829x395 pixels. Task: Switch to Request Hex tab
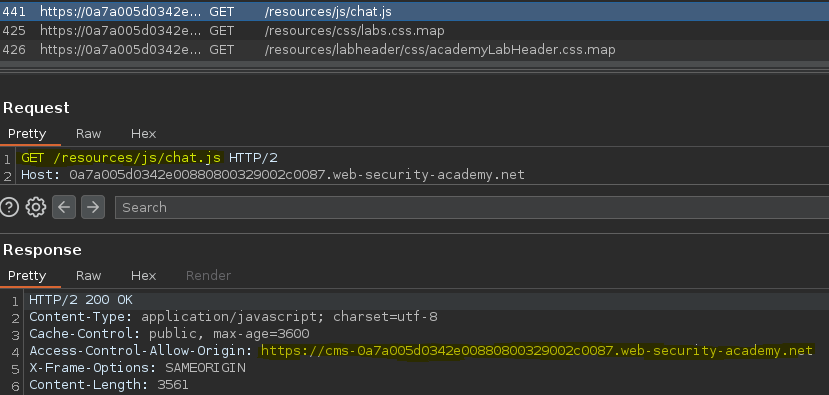pos(143,134)
